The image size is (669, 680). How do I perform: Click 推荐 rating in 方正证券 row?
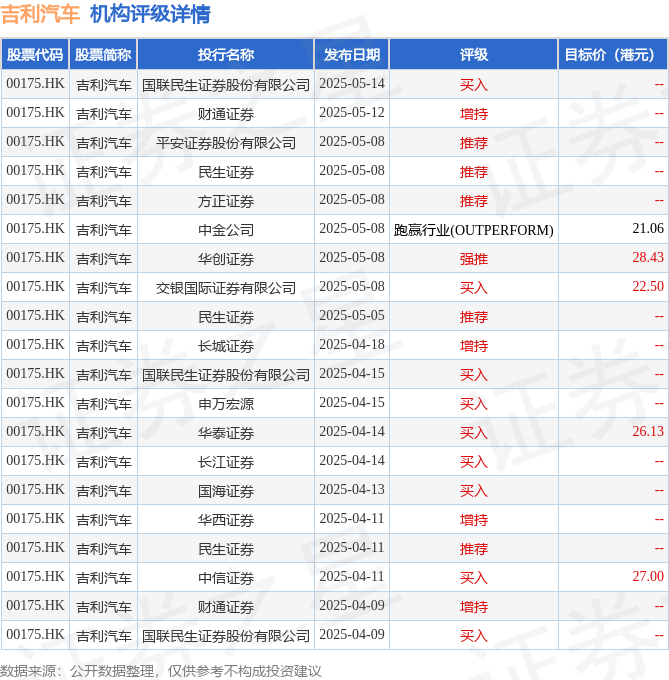(x=473, y=201)
